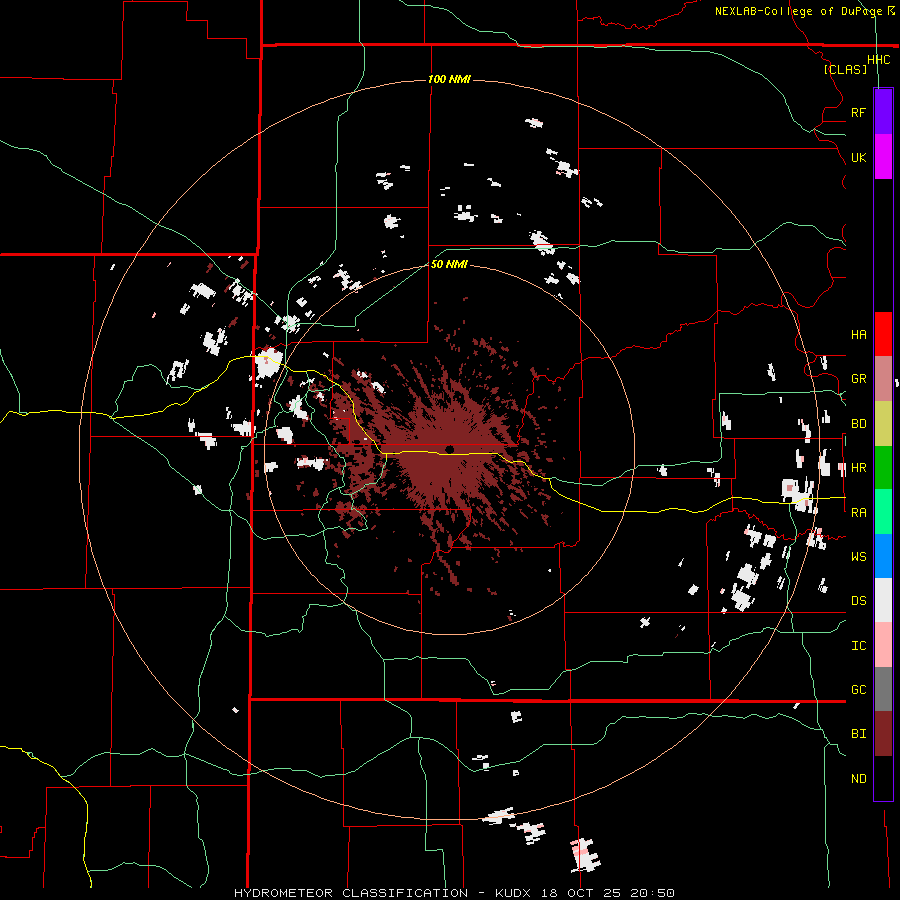Screen dimensions: 900x900
Task: Select the GR dusty pink legend swatch
Action: 883,379
